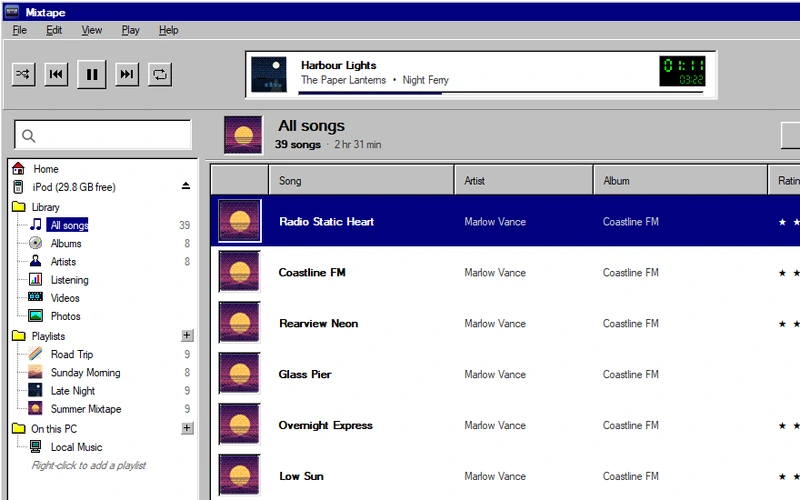Click the music note All songs icon
The width and height of the screenshot is (800, 500).
[x=36, y=224]
